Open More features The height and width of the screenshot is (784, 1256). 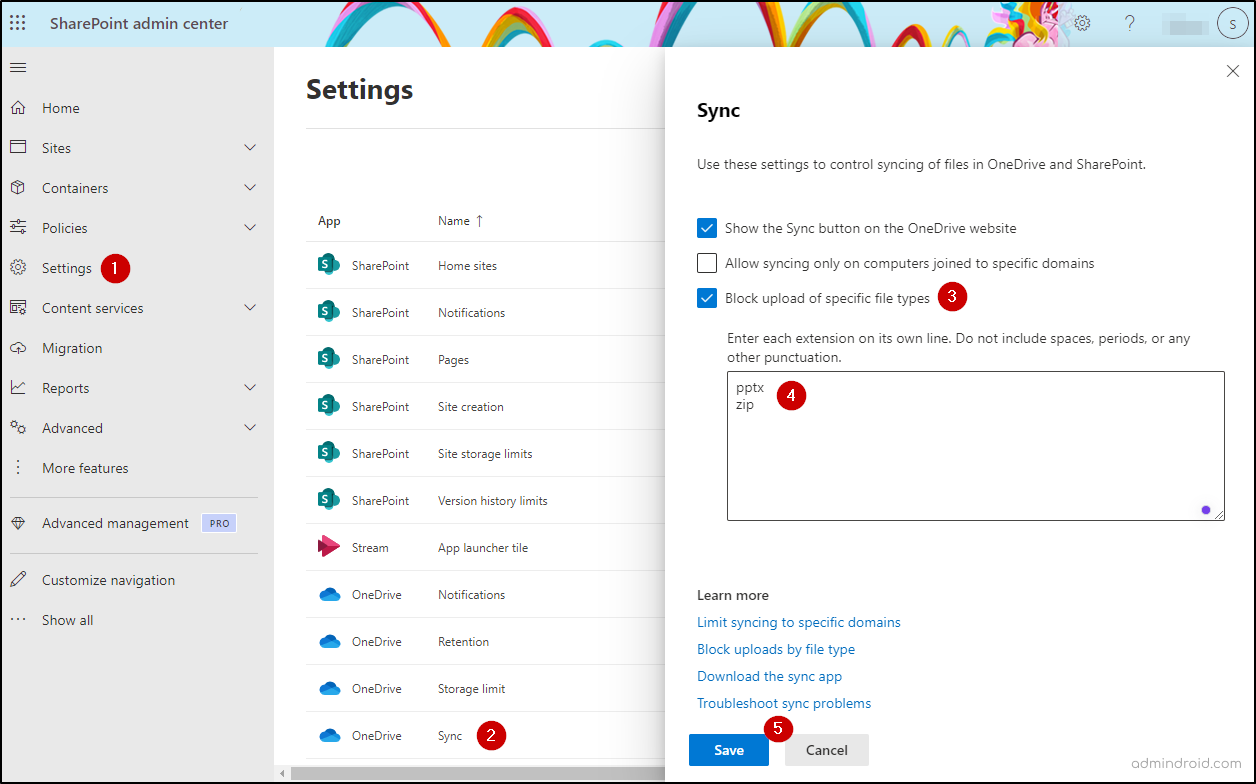[x=84, y=467]
